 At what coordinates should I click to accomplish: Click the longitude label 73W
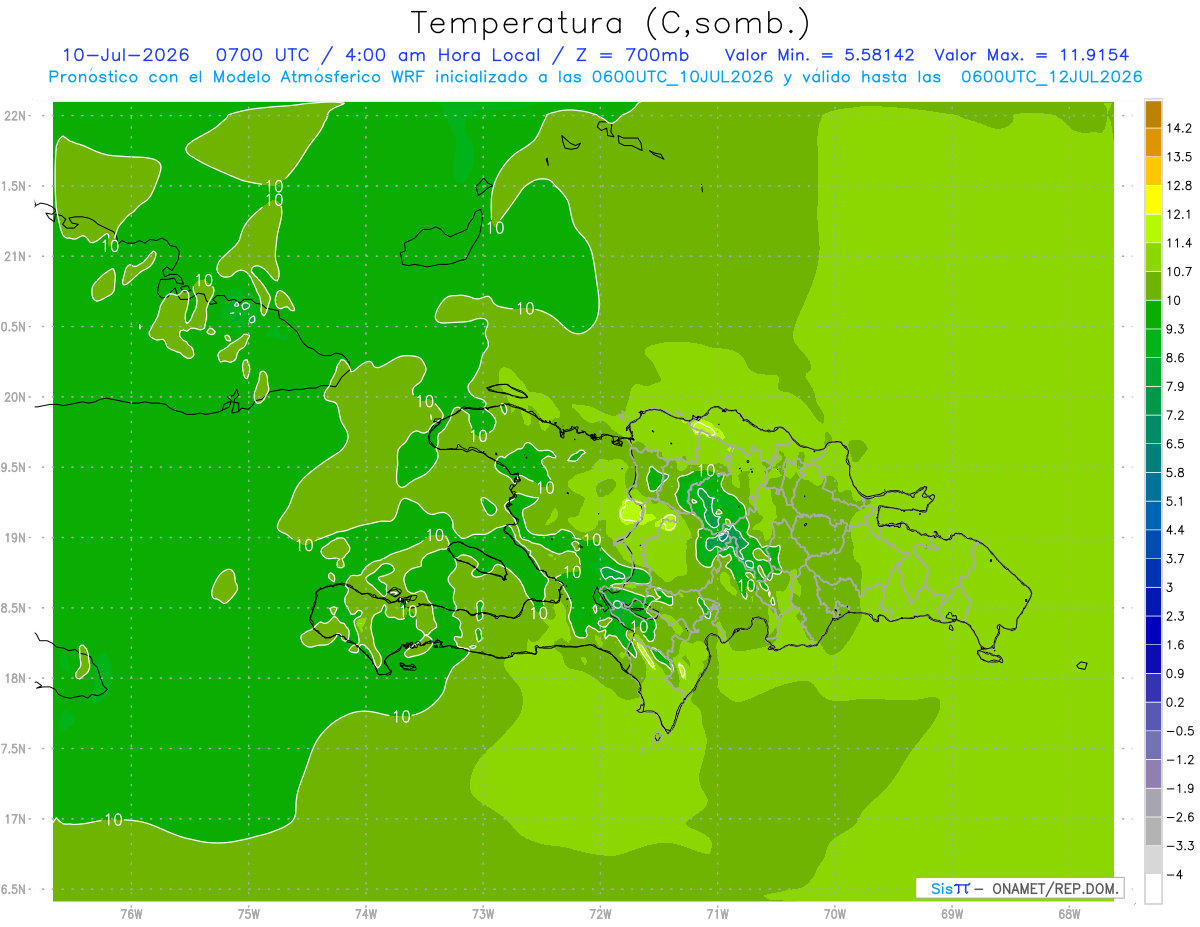[483, 914]
